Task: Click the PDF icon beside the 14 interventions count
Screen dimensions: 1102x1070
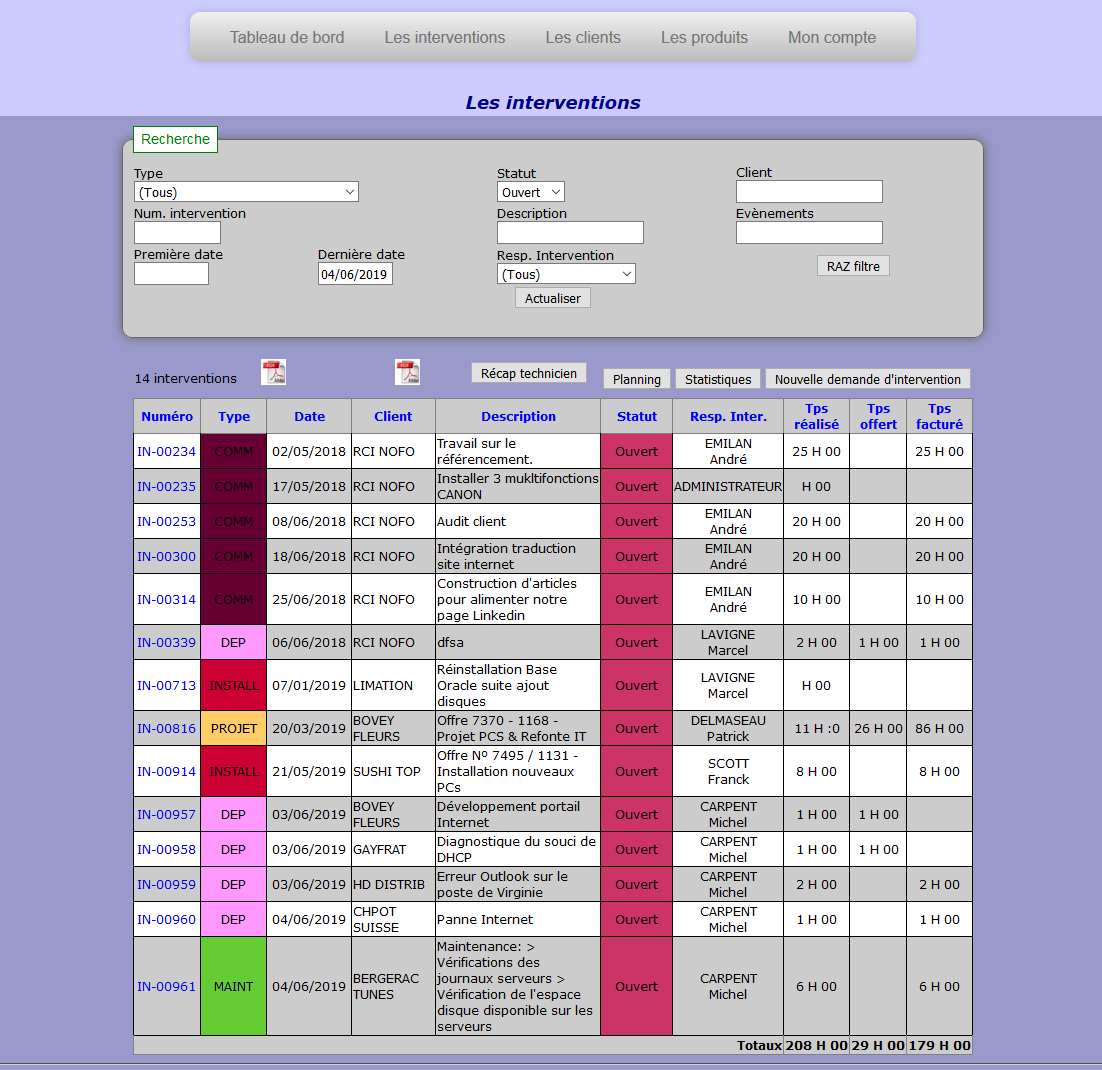Action: pyautogui.click(x=273, y=372)
